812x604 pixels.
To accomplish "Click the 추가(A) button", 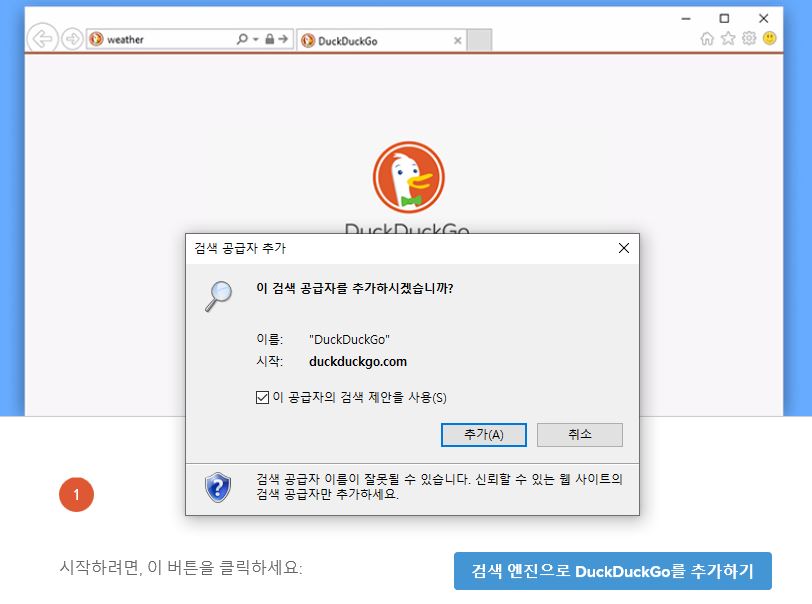I will [484, 435].
